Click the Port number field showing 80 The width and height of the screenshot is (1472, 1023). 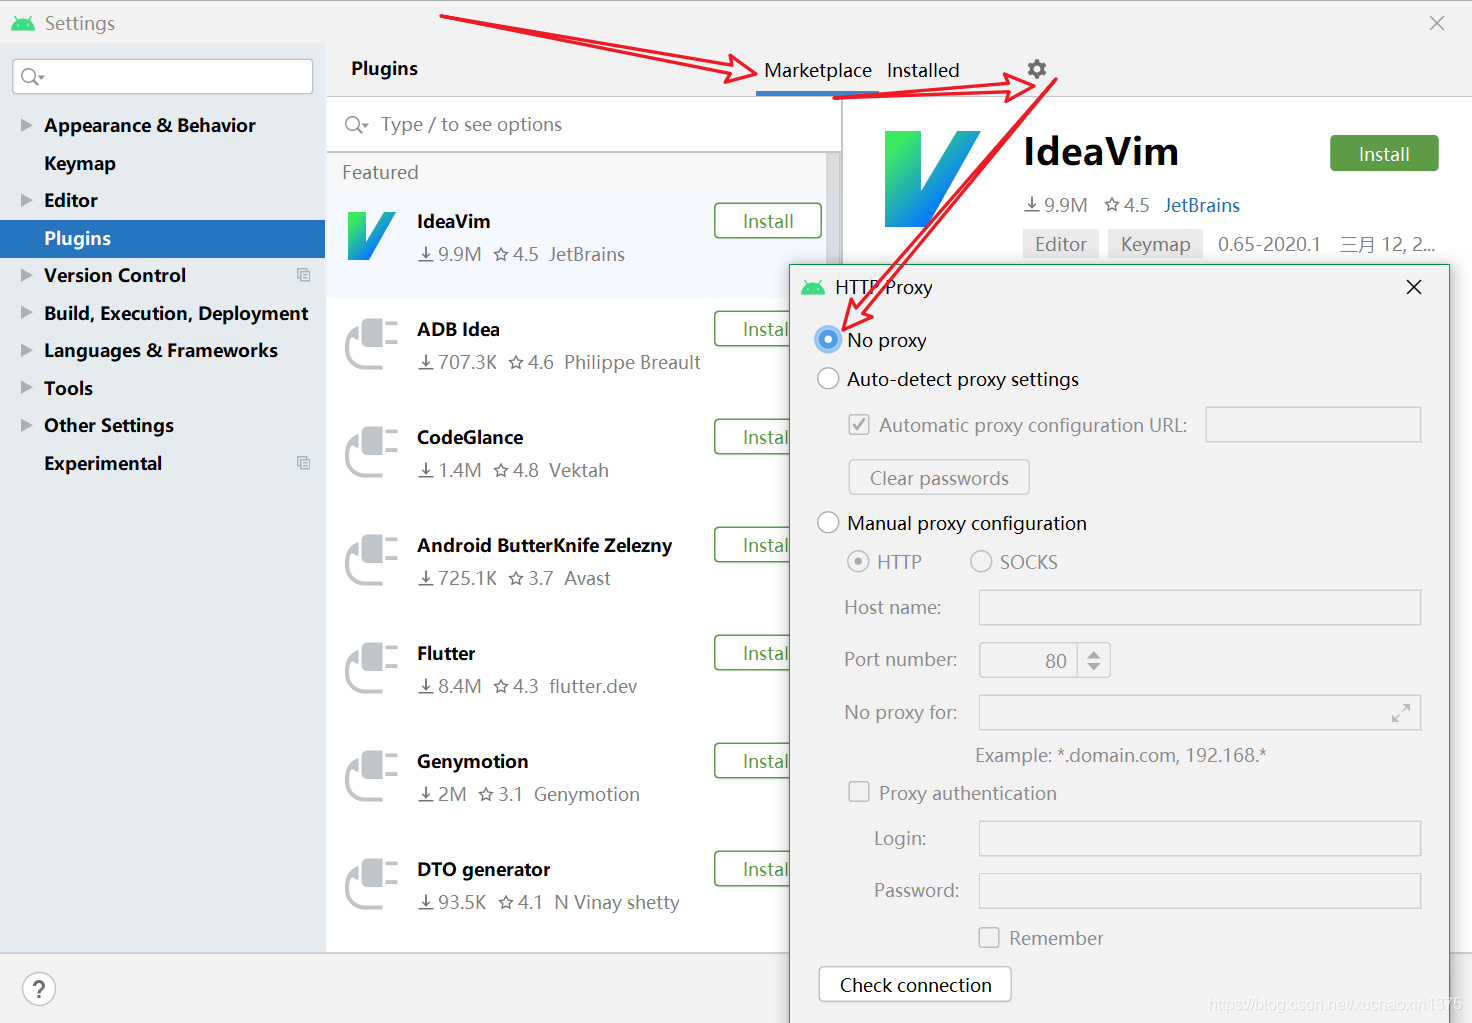[x=1028, y=660]
